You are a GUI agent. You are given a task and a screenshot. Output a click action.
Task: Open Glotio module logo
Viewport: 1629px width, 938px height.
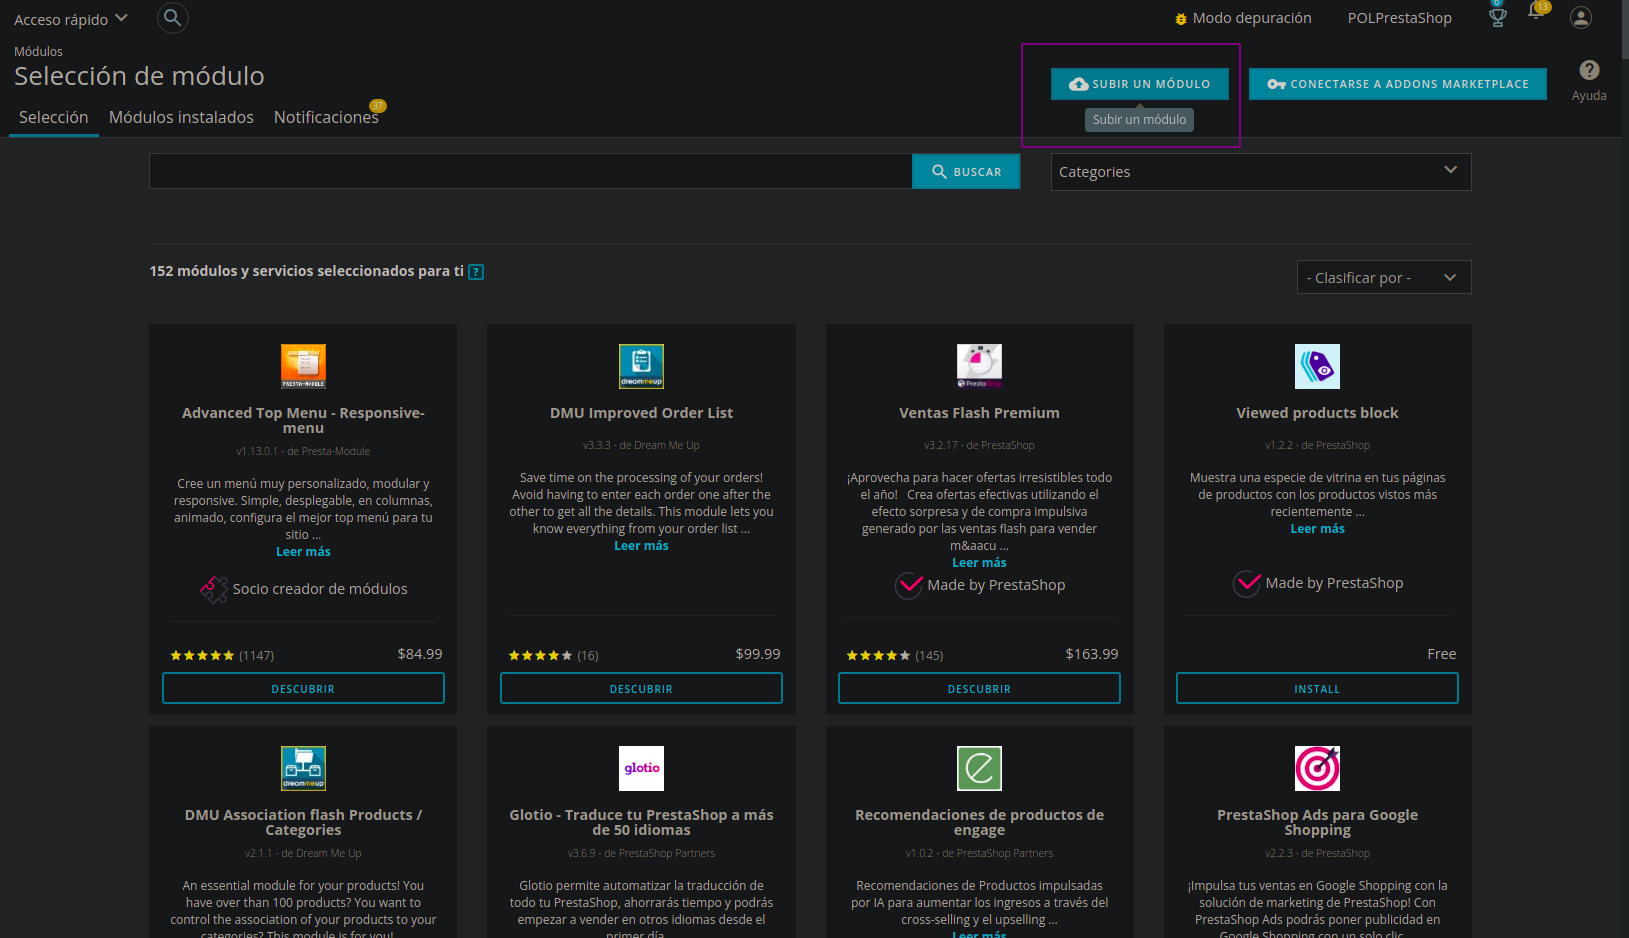641,768
